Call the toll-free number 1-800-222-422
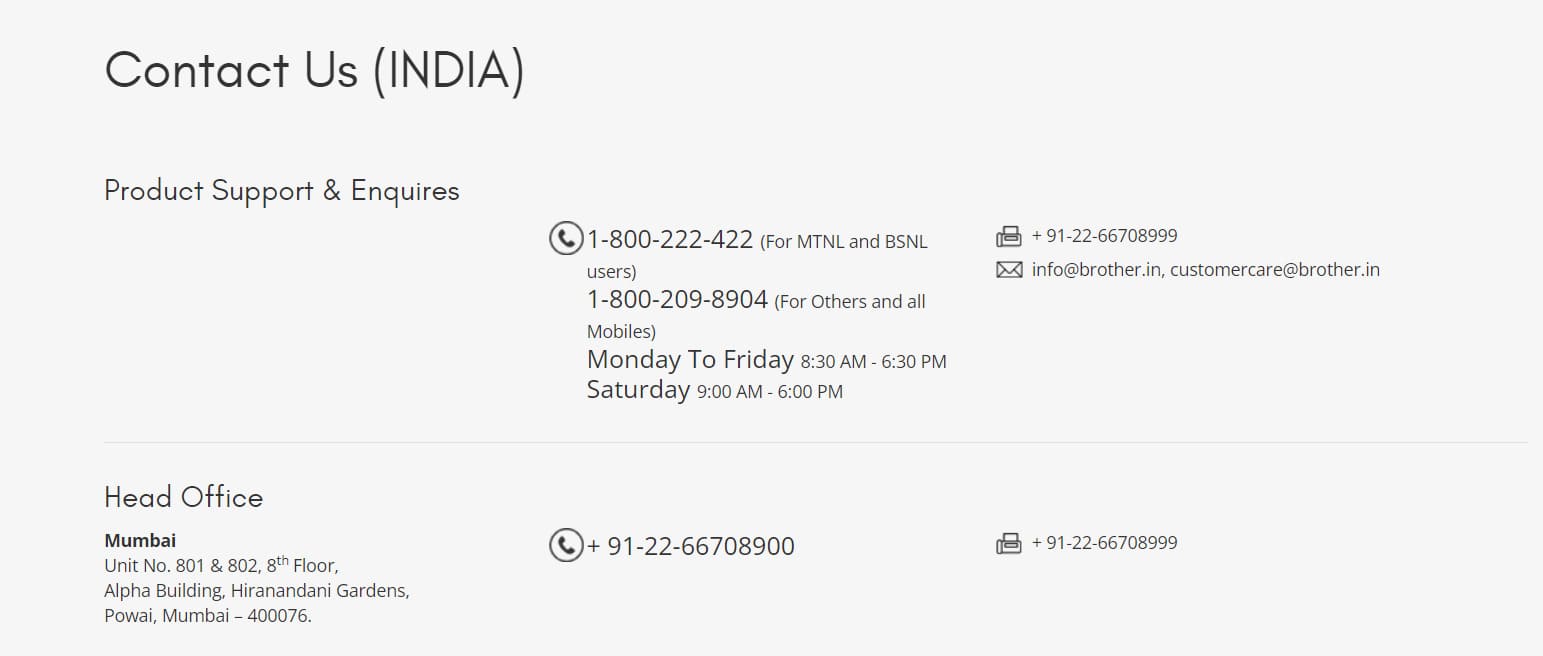This screenshot has height=656, width=1543. click(669, 240)
